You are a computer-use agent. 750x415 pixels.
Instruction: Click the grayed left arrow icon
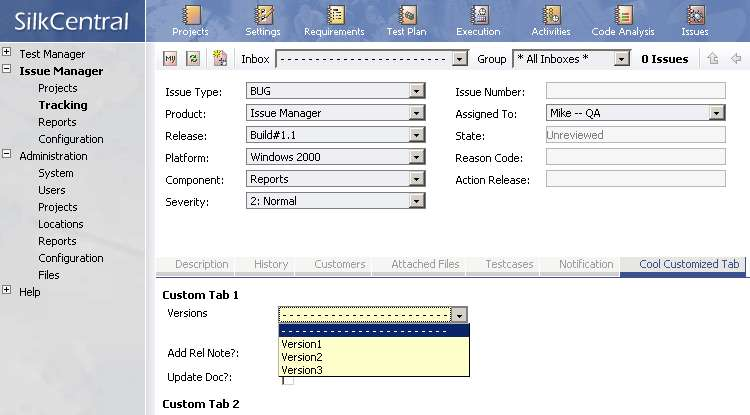point(736,59)
